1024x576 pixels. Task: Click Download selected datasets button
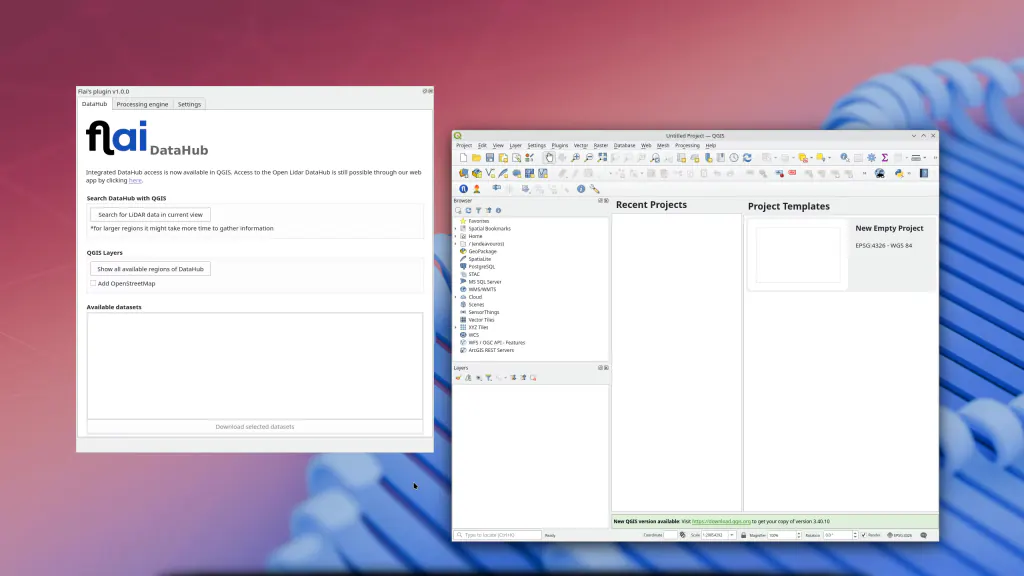(x=255, y=426)
